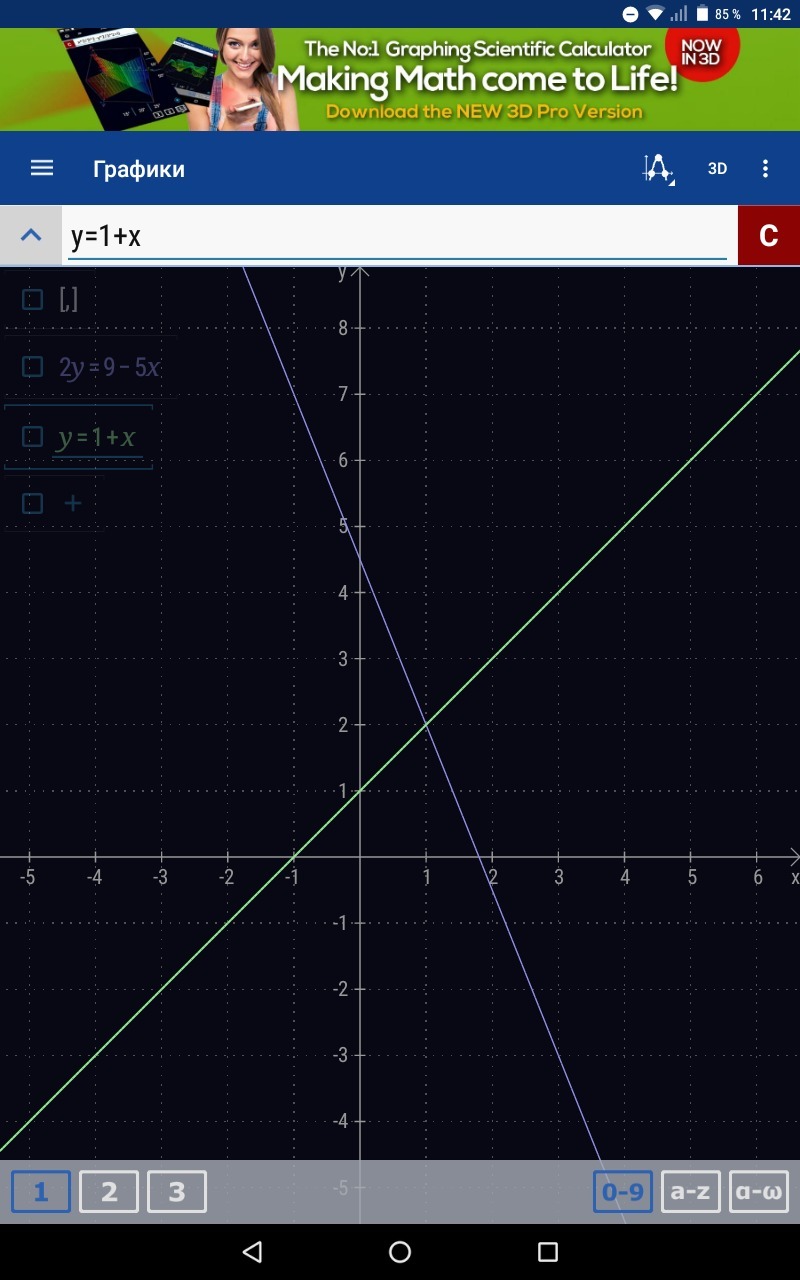Image resolution: width=800 pixels, height=1280 pixels.
Task: Toggle checkbox for y=1+x equation
Action: click(x=33, y=437)
